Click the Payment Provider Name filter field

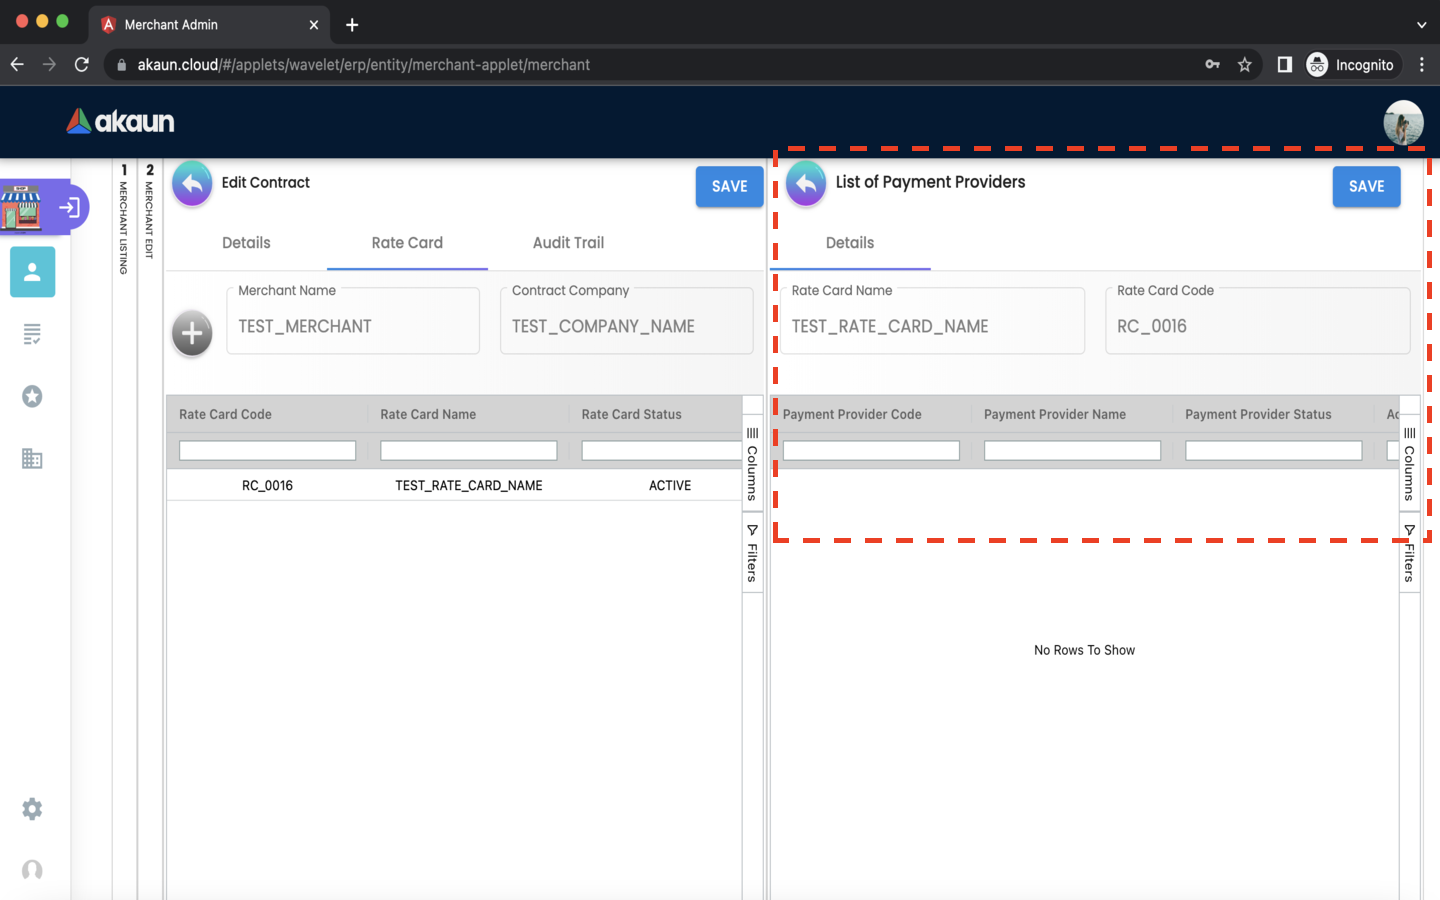point(1072,451)
